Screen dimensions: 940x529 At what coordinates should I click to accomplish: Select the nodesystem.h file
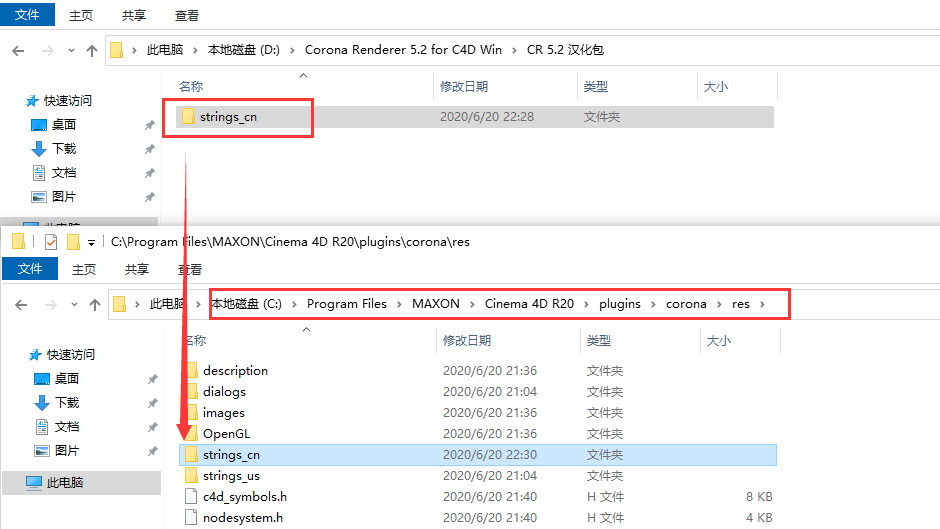pyautogui.click(x=242, y=518)
